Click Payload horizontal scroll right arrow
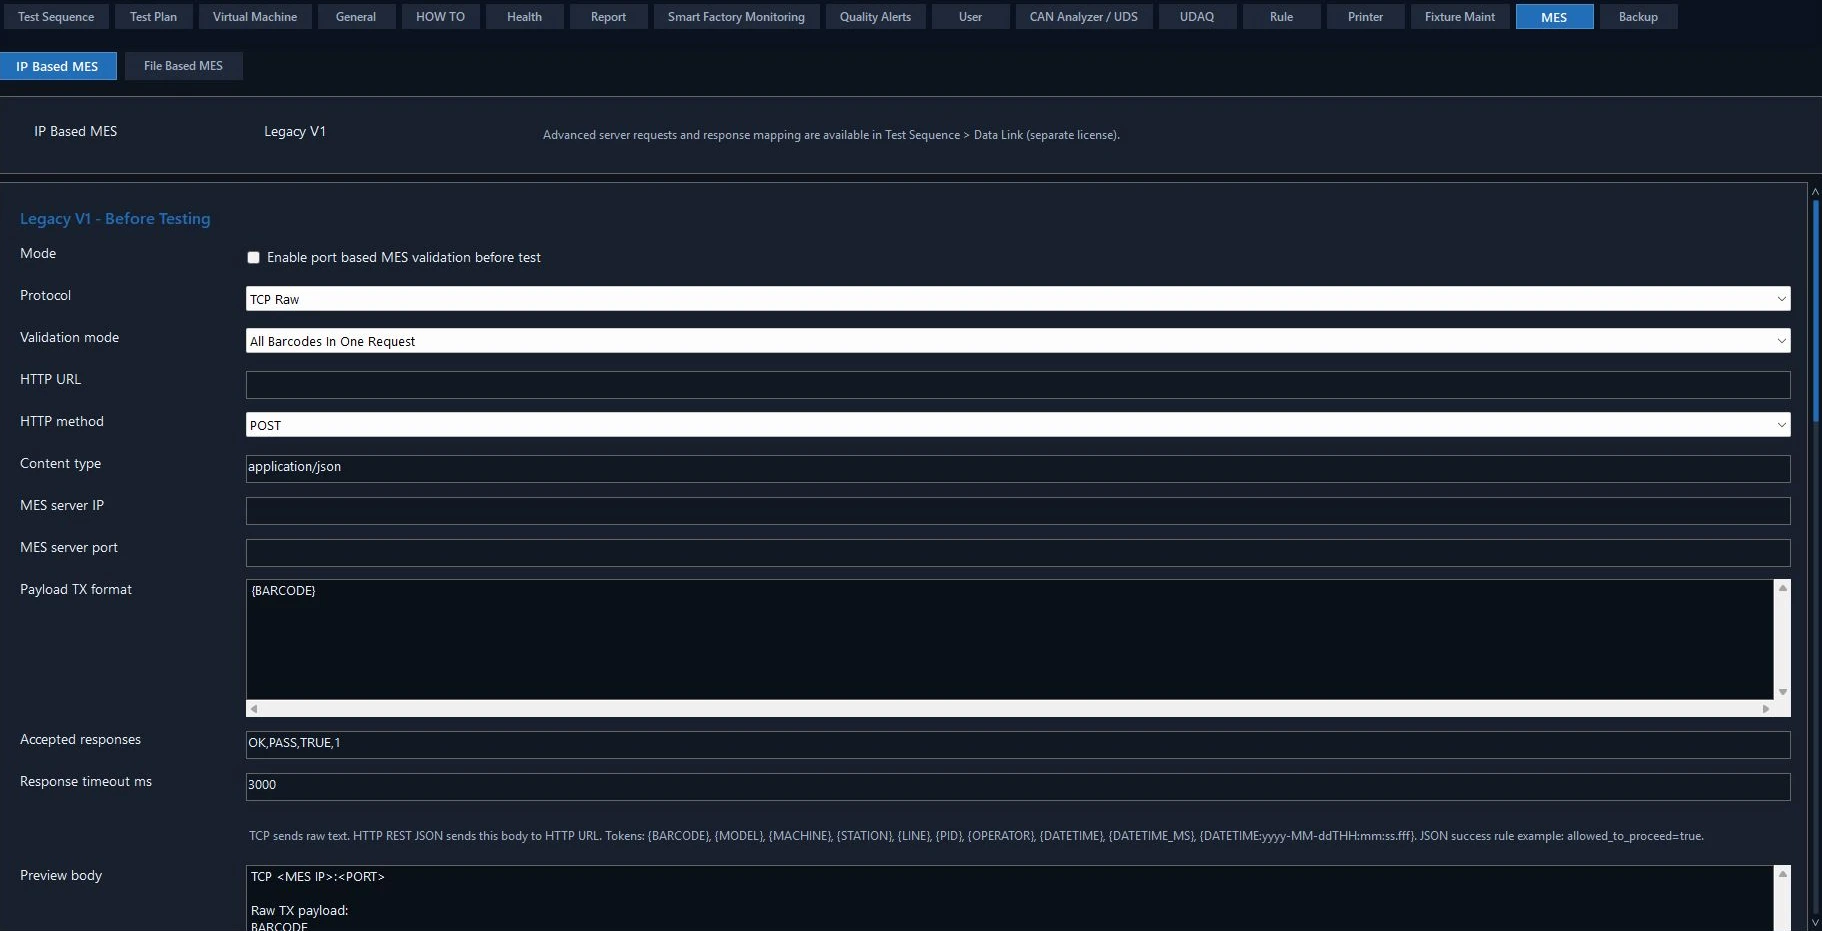Image resolution: width=1822 pixels, height=931 pixels. tap(1766, 709)
